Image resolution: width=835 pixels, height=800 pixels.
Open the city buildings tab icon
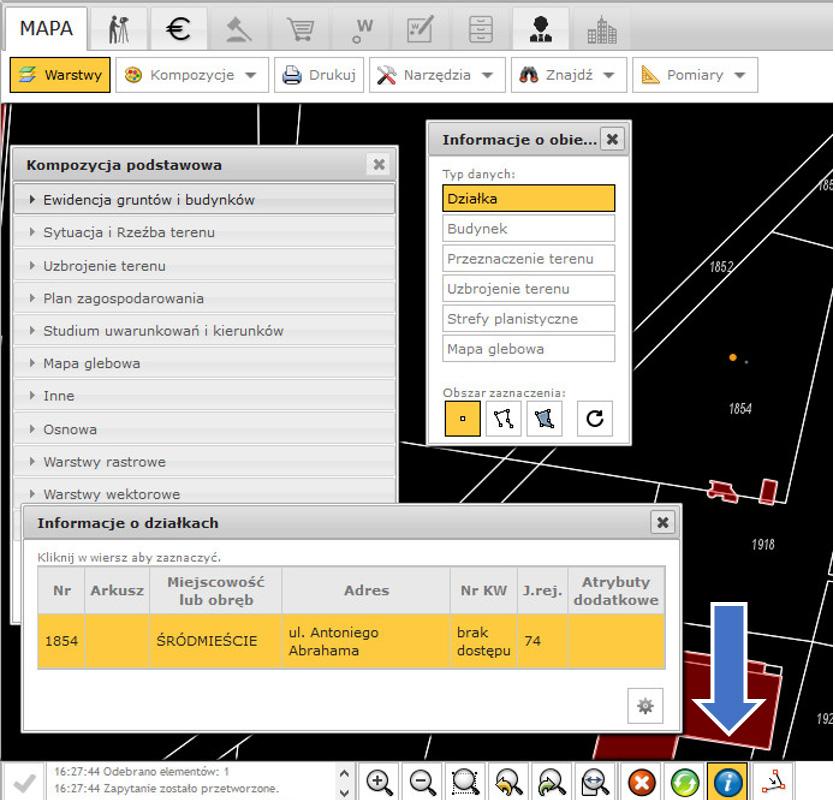tap(602, 29)
